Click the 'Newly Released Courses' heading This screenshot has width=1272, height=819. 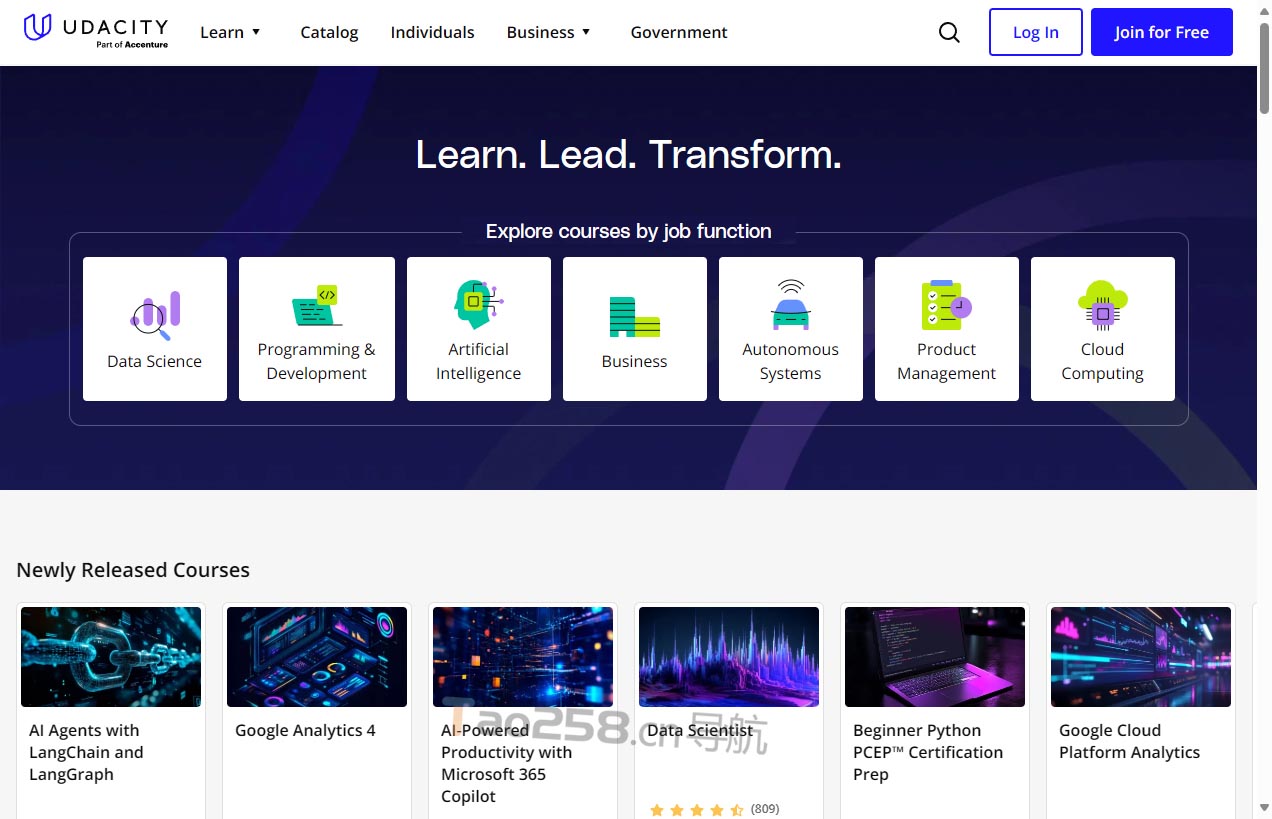coord(133,570)
